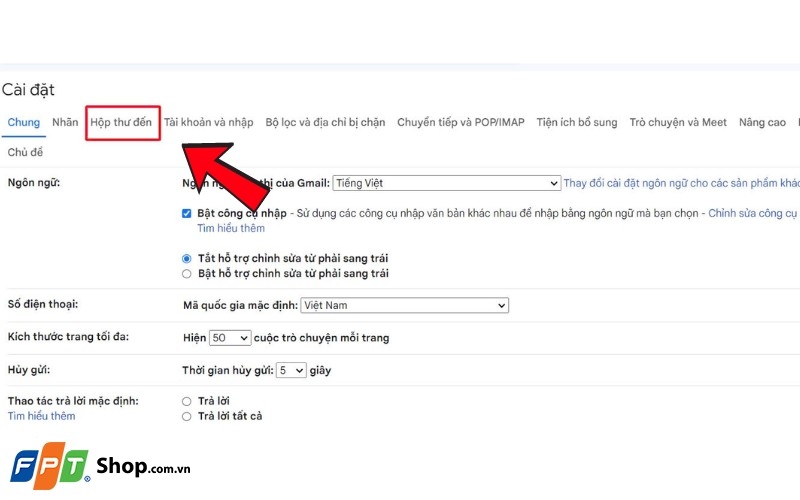Expand the Tiếng Việt language dropdown
The image size is (800, 500).
click(446, 183)
